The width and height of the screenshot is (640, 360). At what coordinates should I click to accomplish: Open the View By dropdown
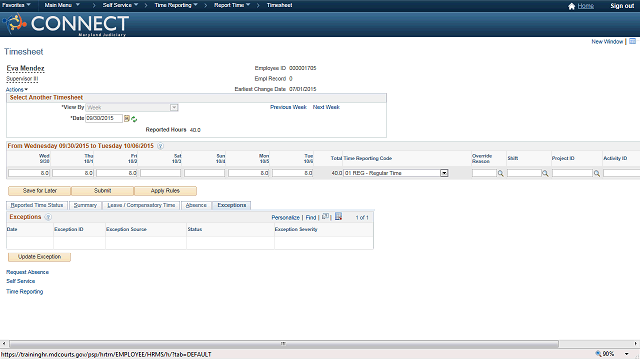point(174,107)
